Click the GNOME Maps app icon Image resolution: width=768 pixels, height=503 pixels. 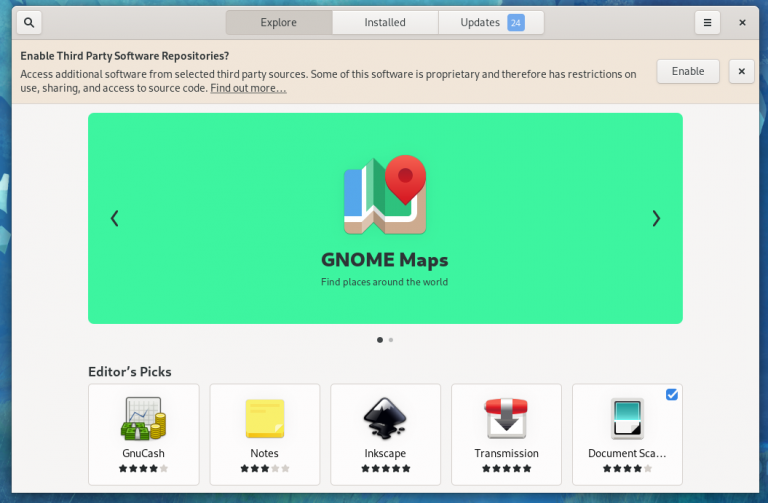(385, 195)
